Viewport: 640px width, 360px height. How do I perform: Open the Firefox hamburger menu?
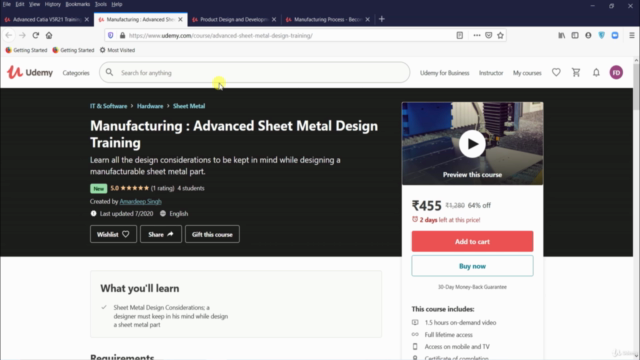[x=631, y=36]
